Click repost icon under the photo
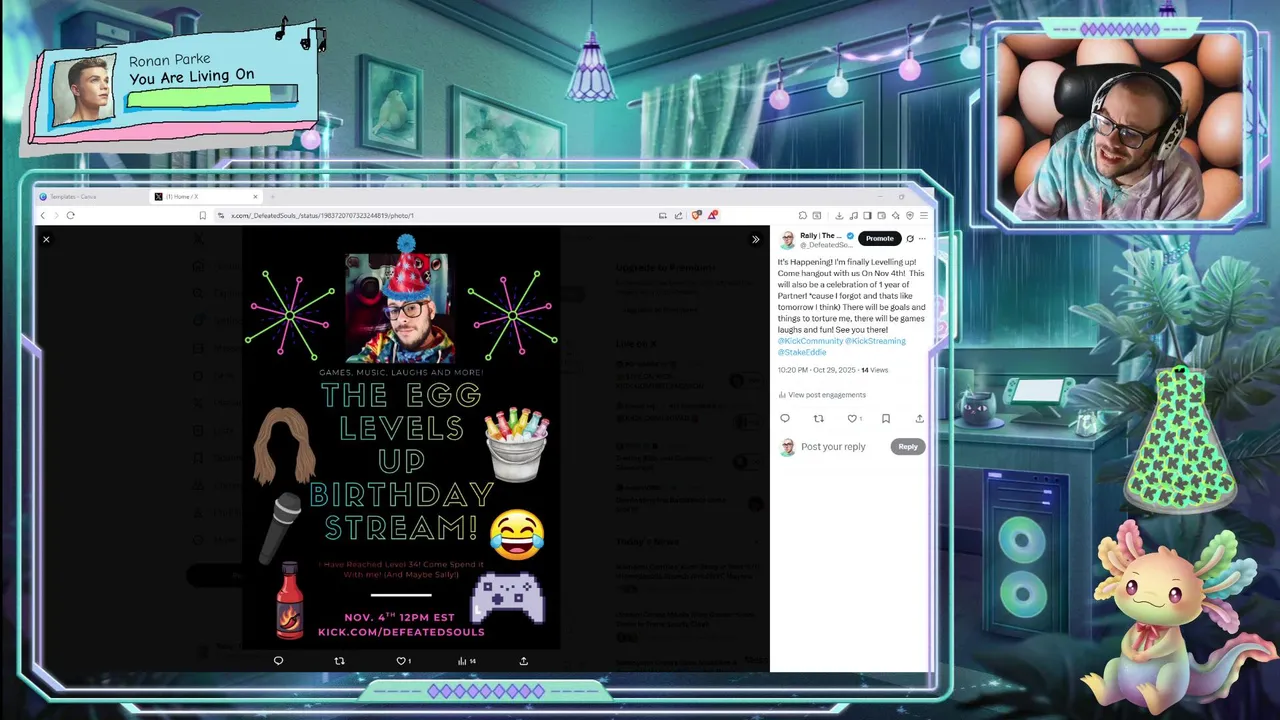Screen dimensions: 1280x720 [x=339, y=661]
